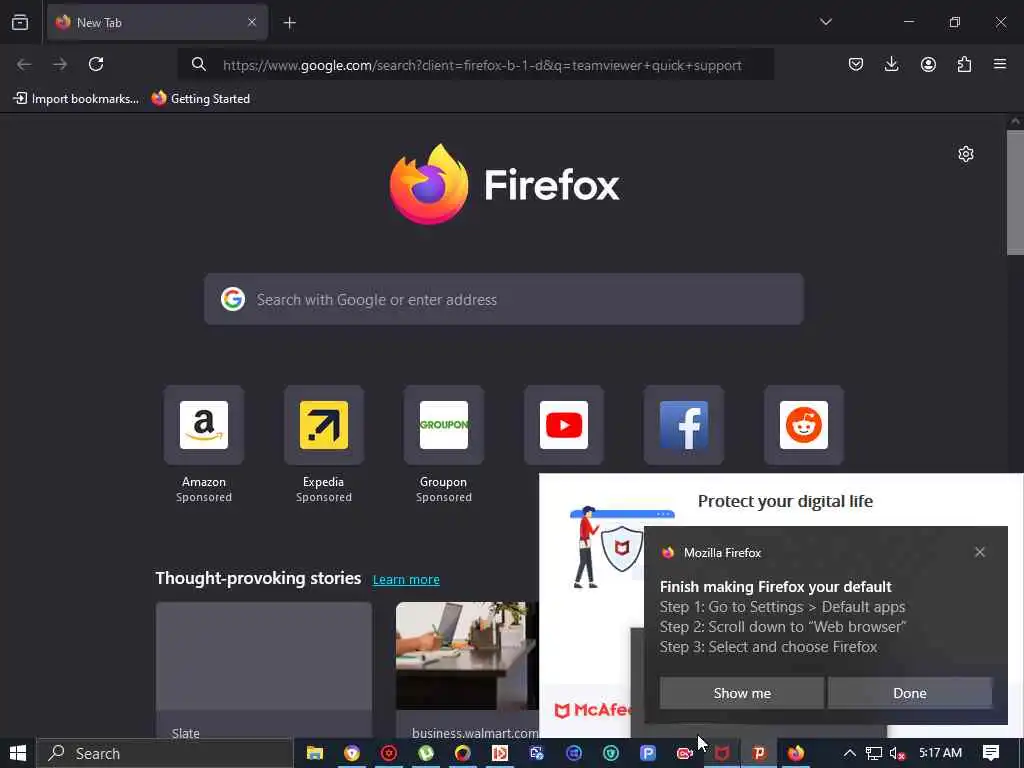This screenshot has height=768, width=1024.
Task: Open File Explorer from the taskbar
Action: [x=315, y=753]
